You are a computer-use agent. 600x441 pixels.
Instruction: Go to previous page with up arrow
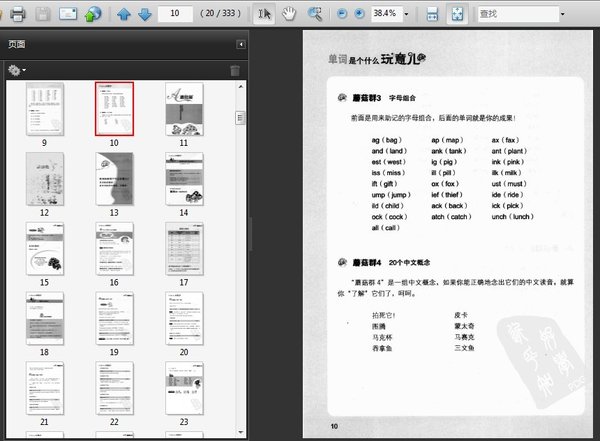point(124,14)
